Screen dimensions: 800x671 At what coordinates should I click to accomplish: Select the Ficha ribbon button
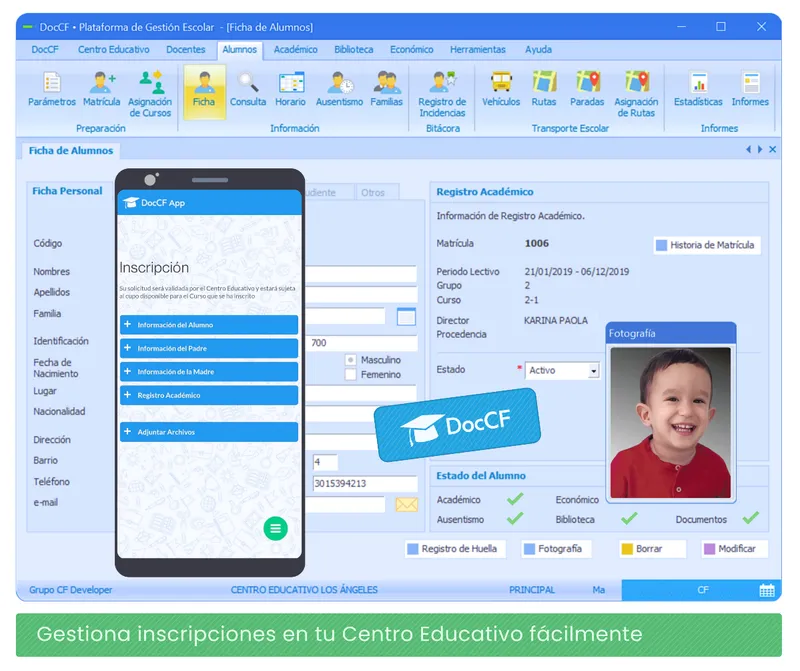(204, 92)
